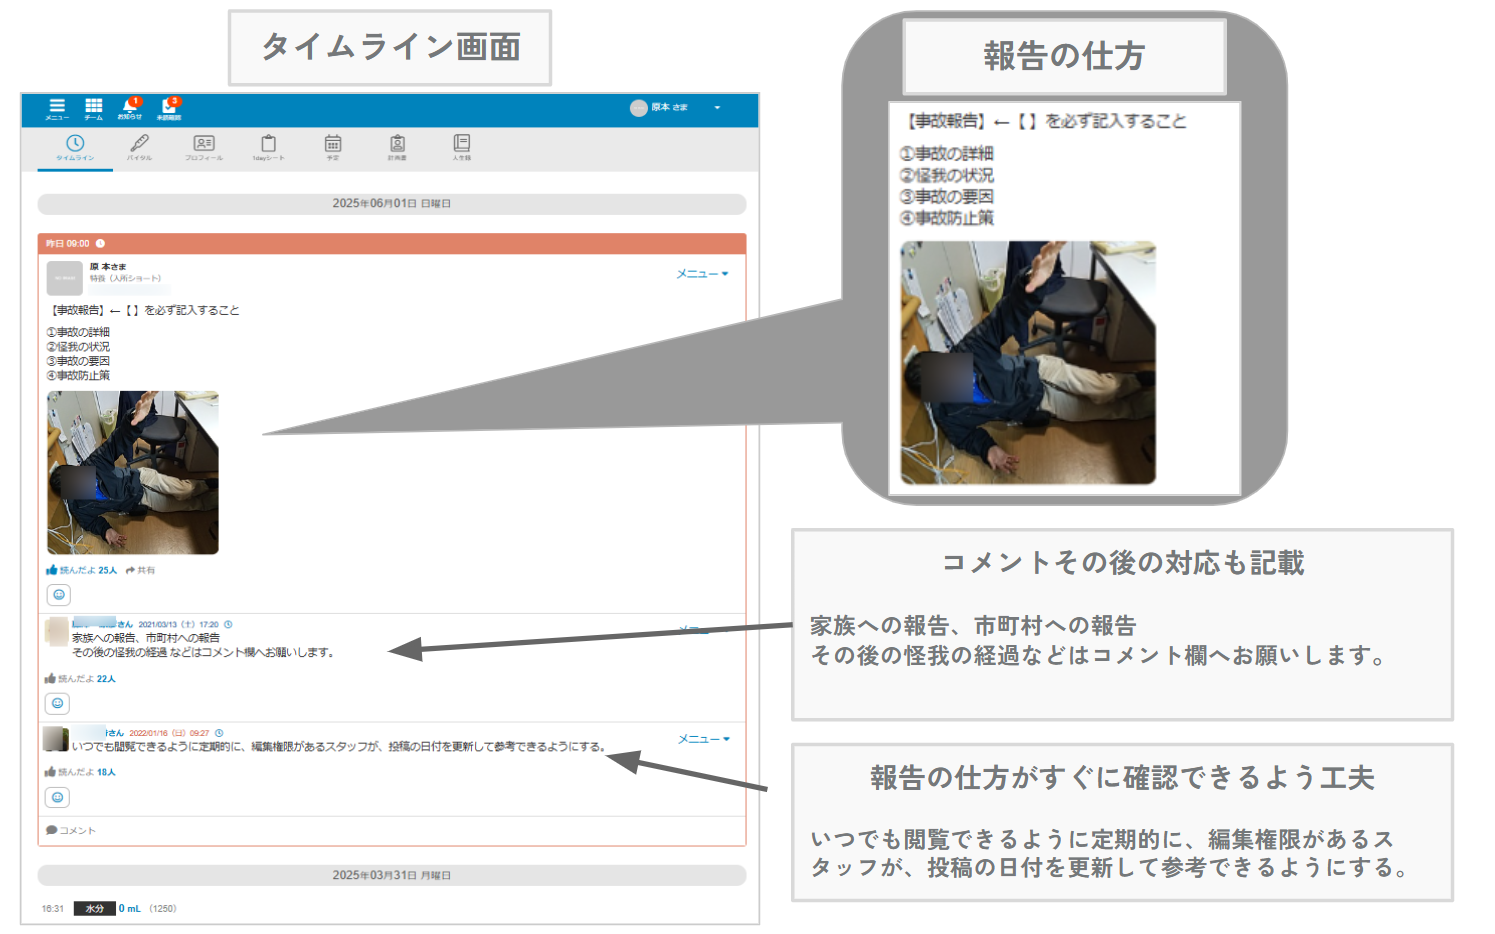Expand メニュー dropdown on the 2022/01/16 comment
This screenshot has height=934, width=1495.
pyautogui.click(x=704, y=739)
